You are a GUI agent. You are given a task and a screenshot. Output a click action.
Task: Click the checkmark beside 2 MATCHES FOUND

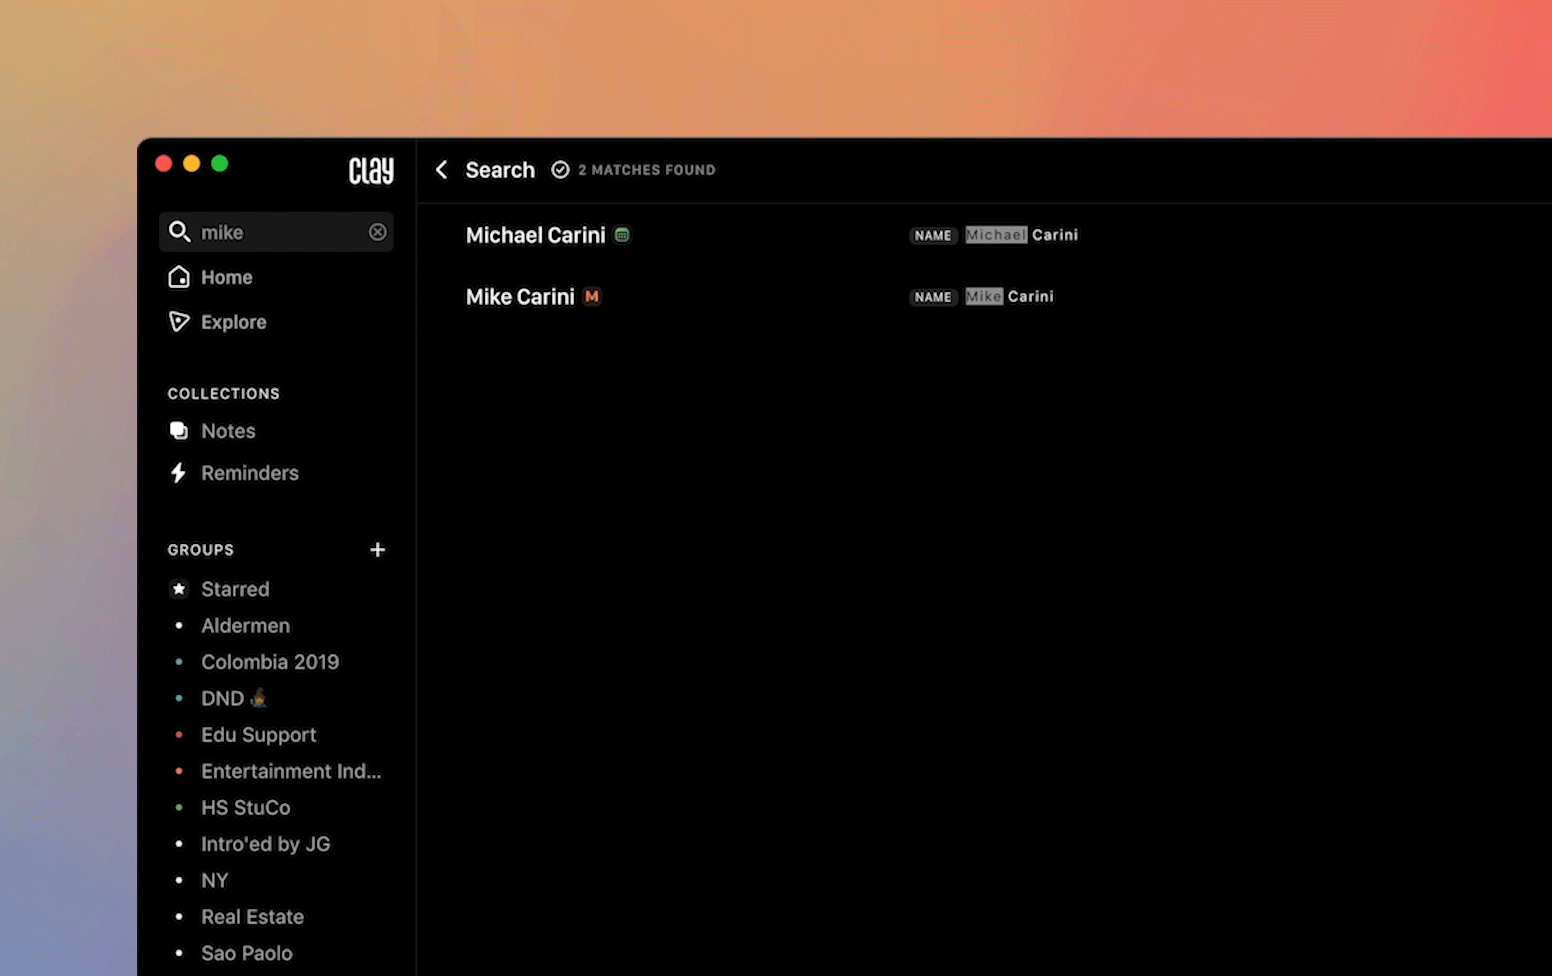click(x=561, y=170)
